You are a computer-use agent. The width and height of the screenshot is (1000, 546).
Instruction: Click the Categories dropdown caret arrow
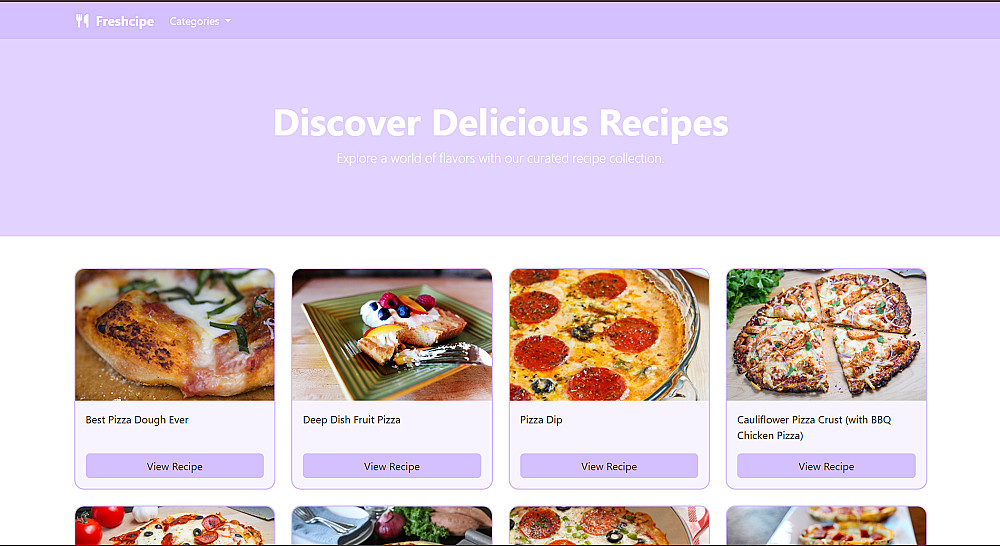point(228,21)
